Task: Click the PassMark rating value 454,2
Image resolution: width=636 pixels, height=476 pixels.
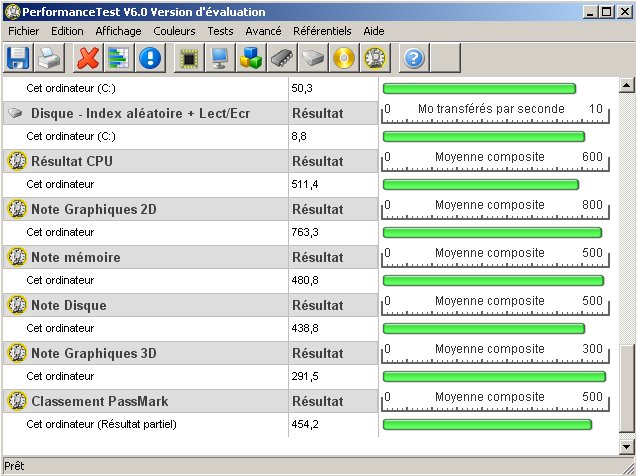Action: [305, 424]
